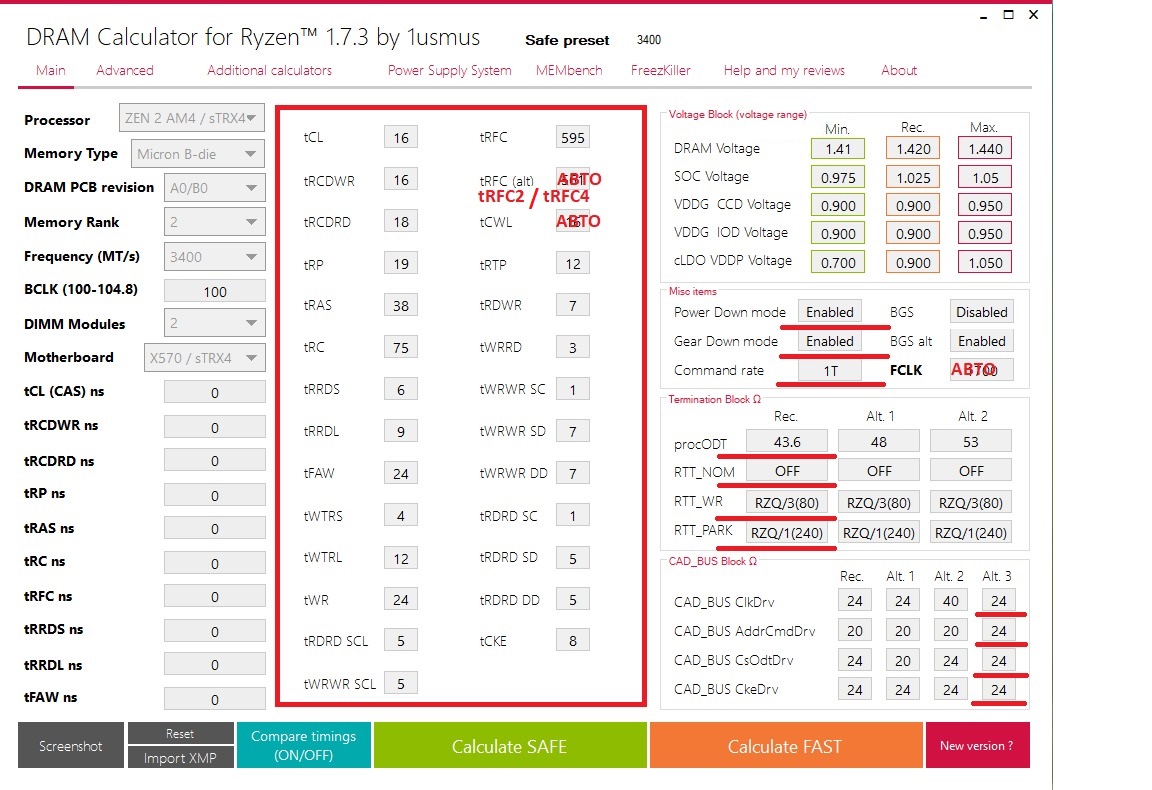Screen dimensions: 1152x790
Task: Click the Reset button
Action: 180,733
